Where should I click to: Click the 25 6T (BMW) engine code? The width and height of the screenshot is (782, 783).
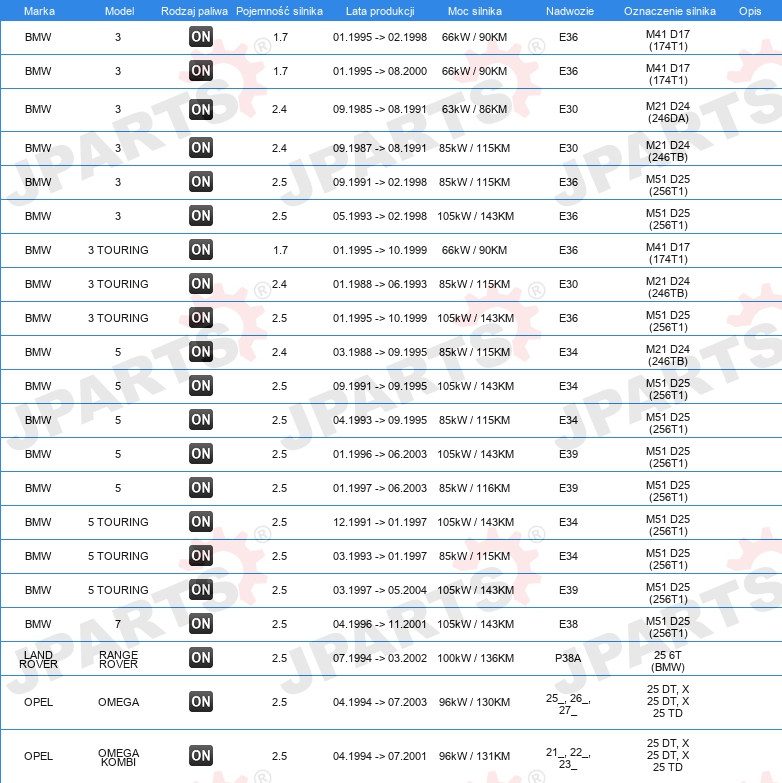668,661
